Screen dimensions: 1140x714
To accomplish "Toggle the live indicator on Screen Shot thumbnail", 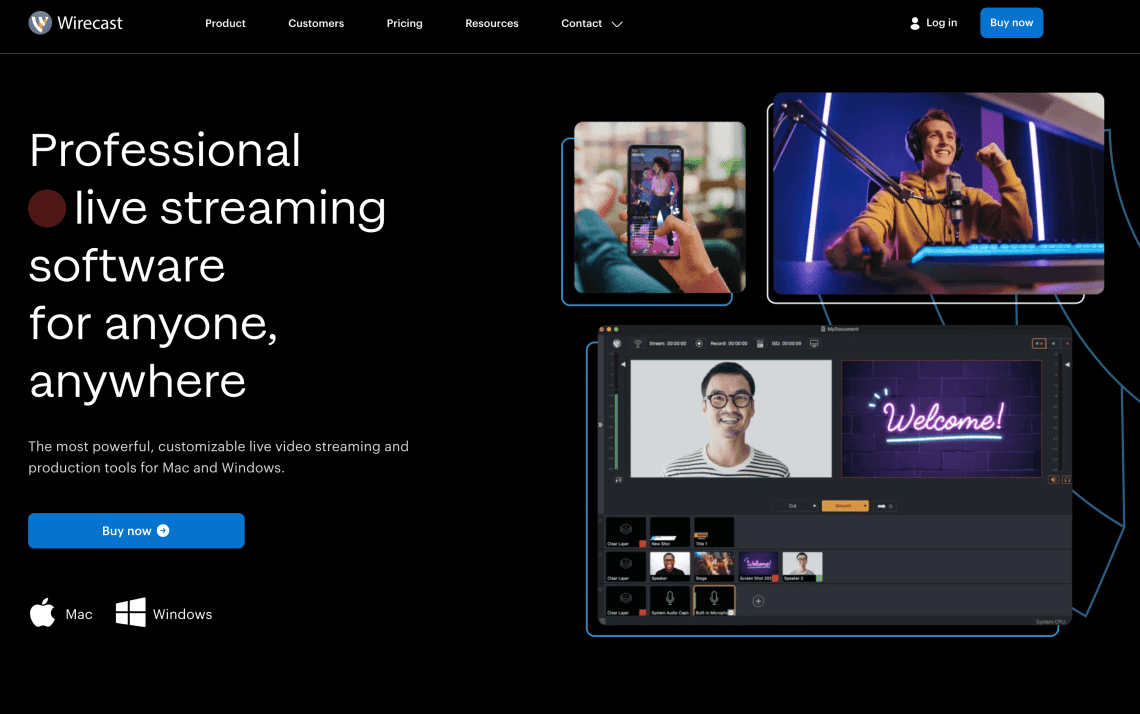I will [775, 576].
